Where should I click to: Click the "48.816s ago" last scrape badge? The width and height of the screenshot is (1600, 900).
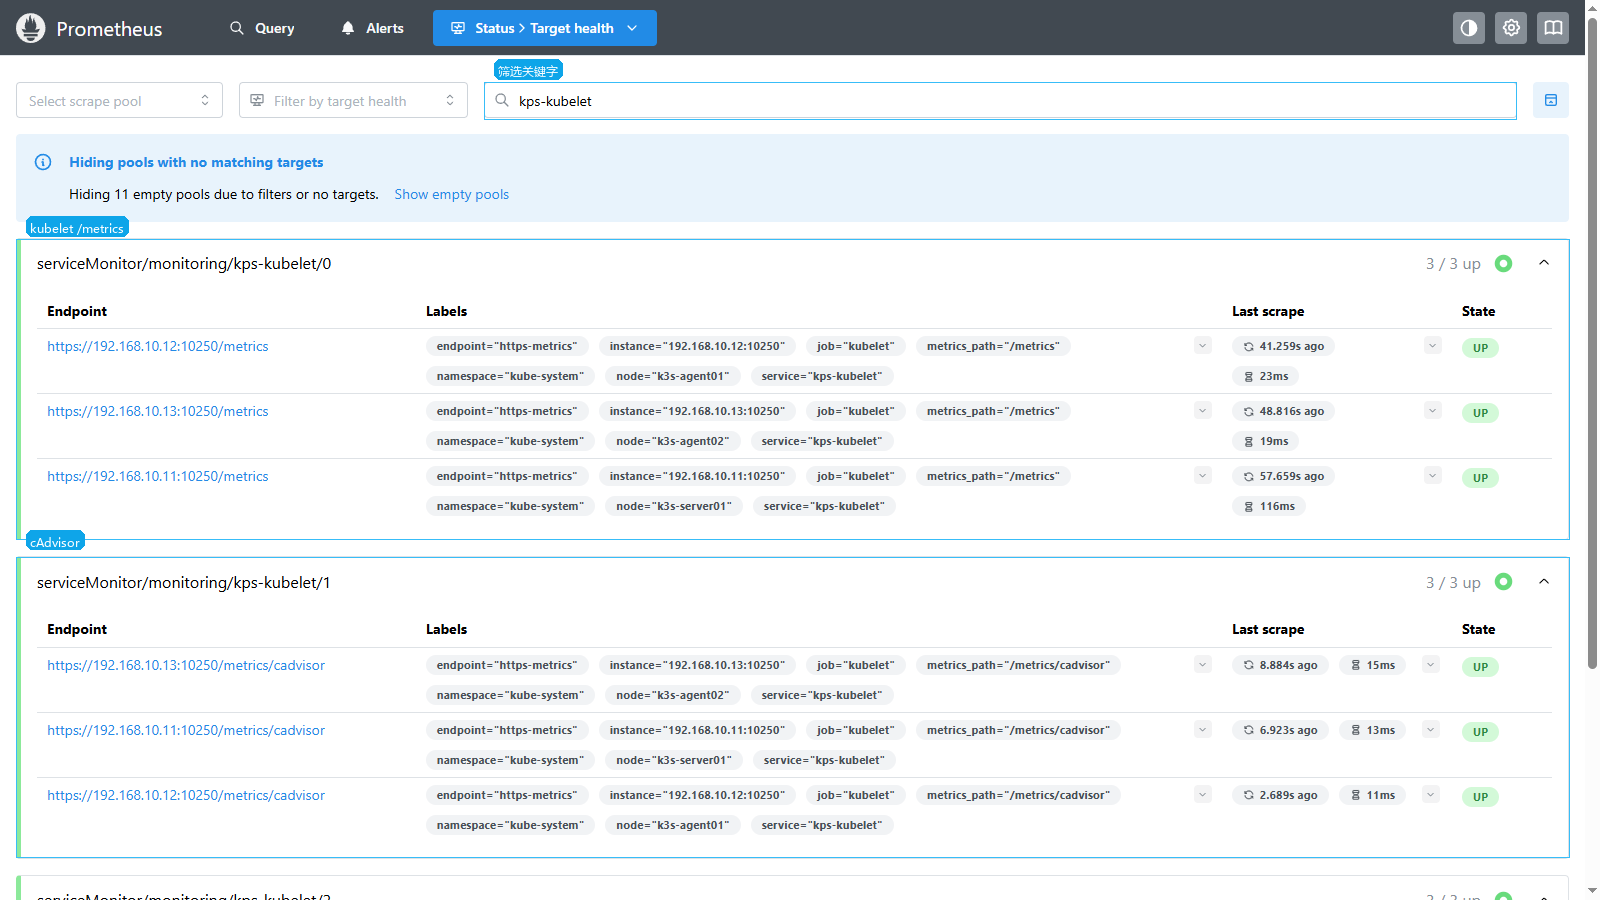click(x=1284, y=411)
